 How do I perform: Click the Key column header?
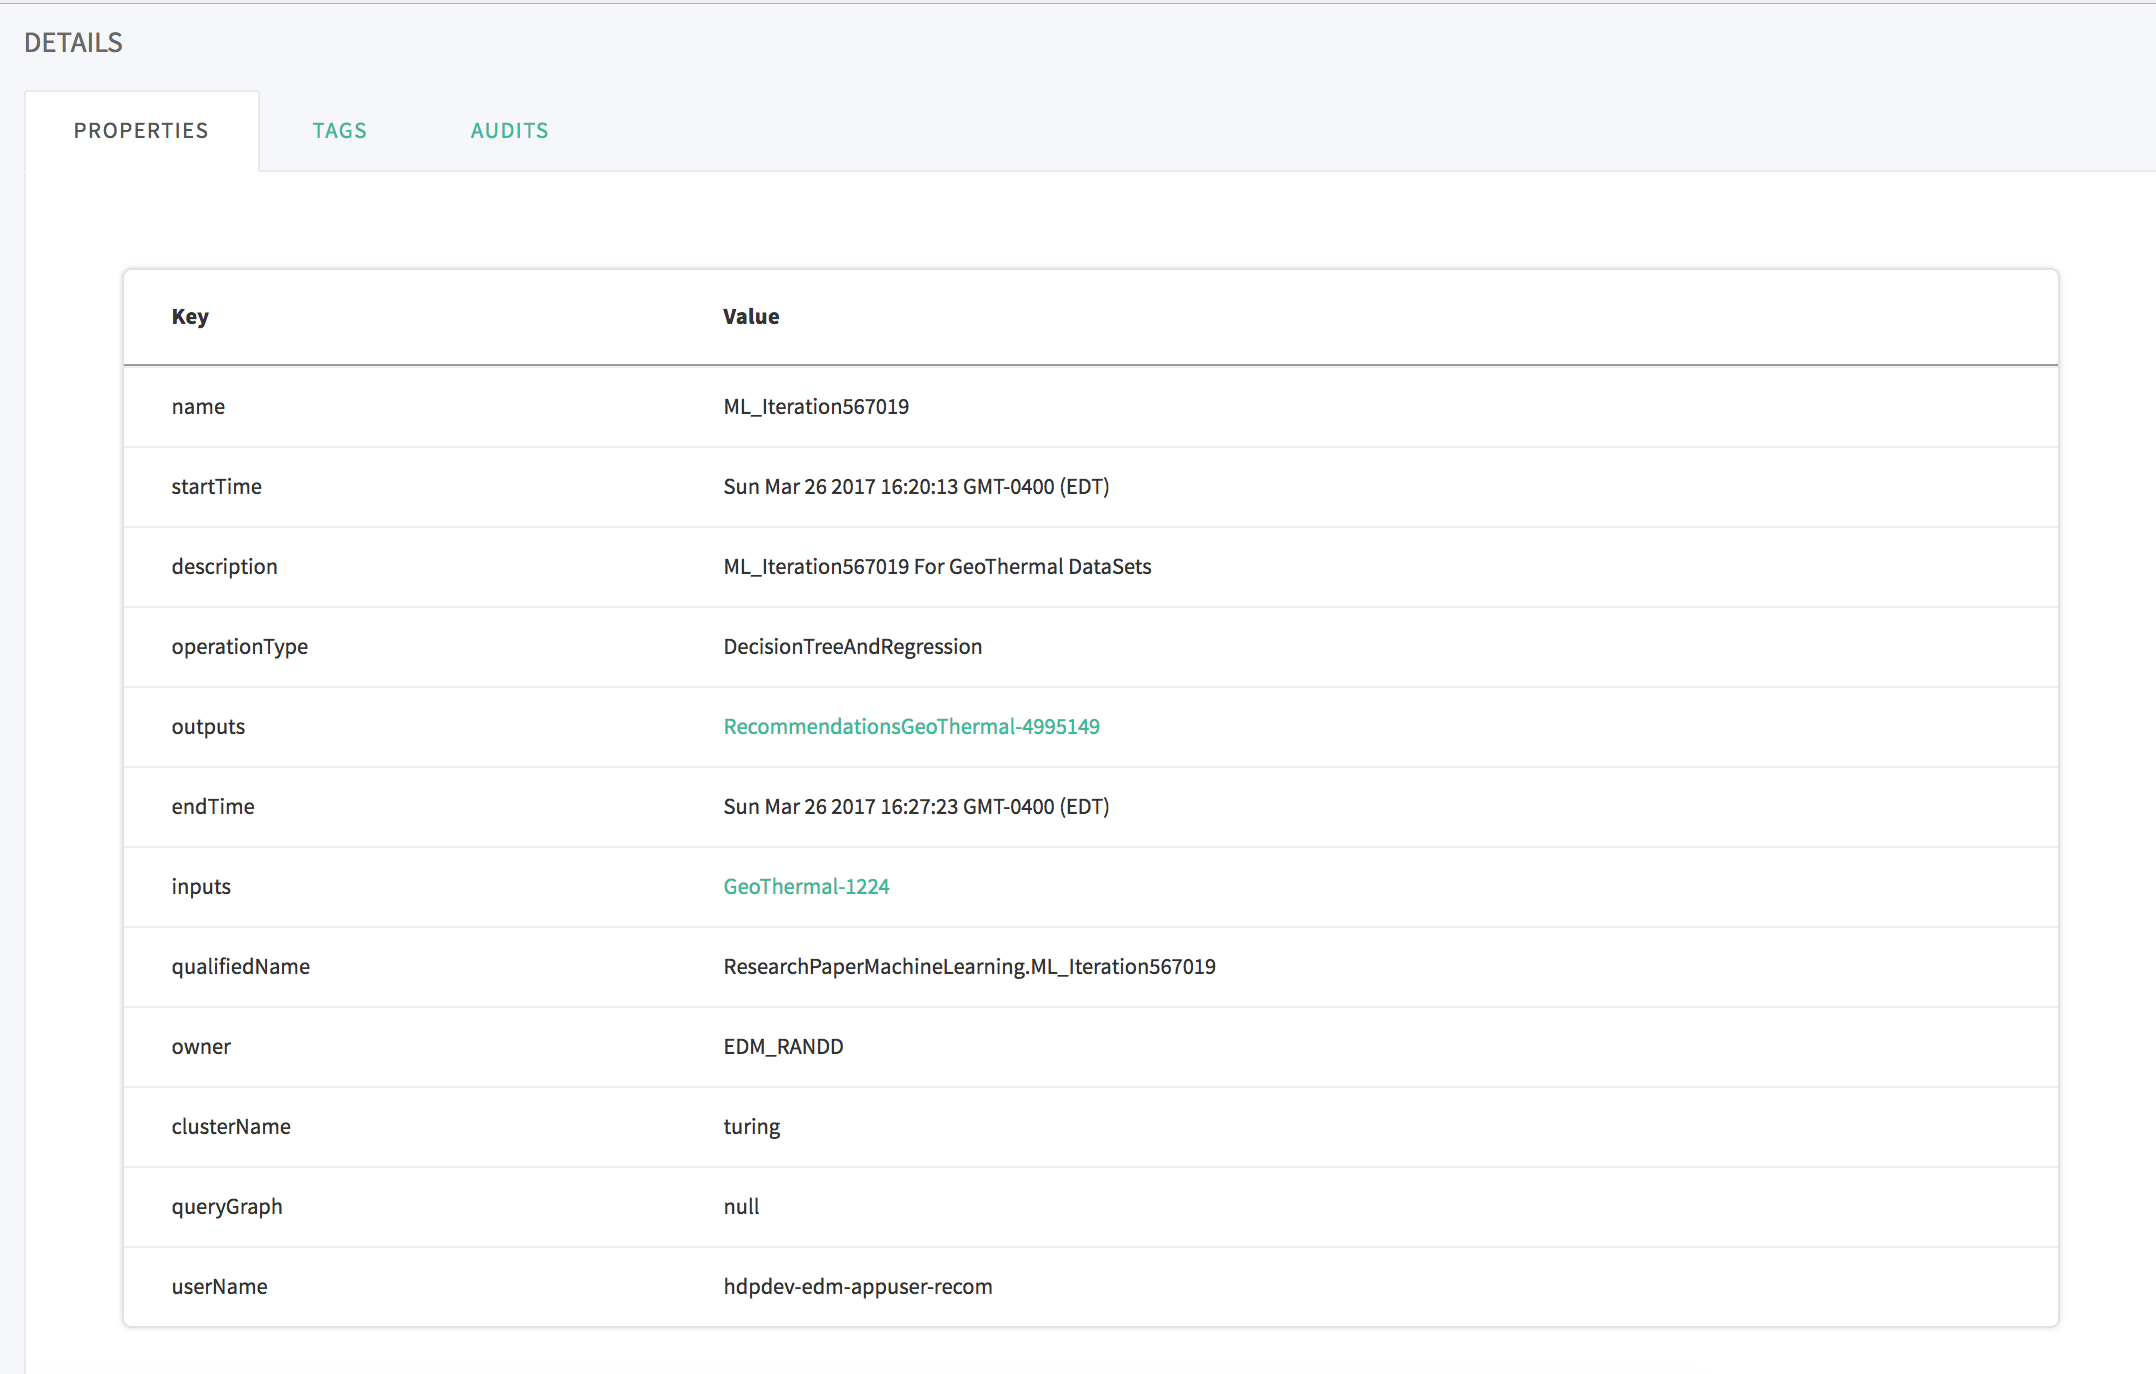[190, 317]
